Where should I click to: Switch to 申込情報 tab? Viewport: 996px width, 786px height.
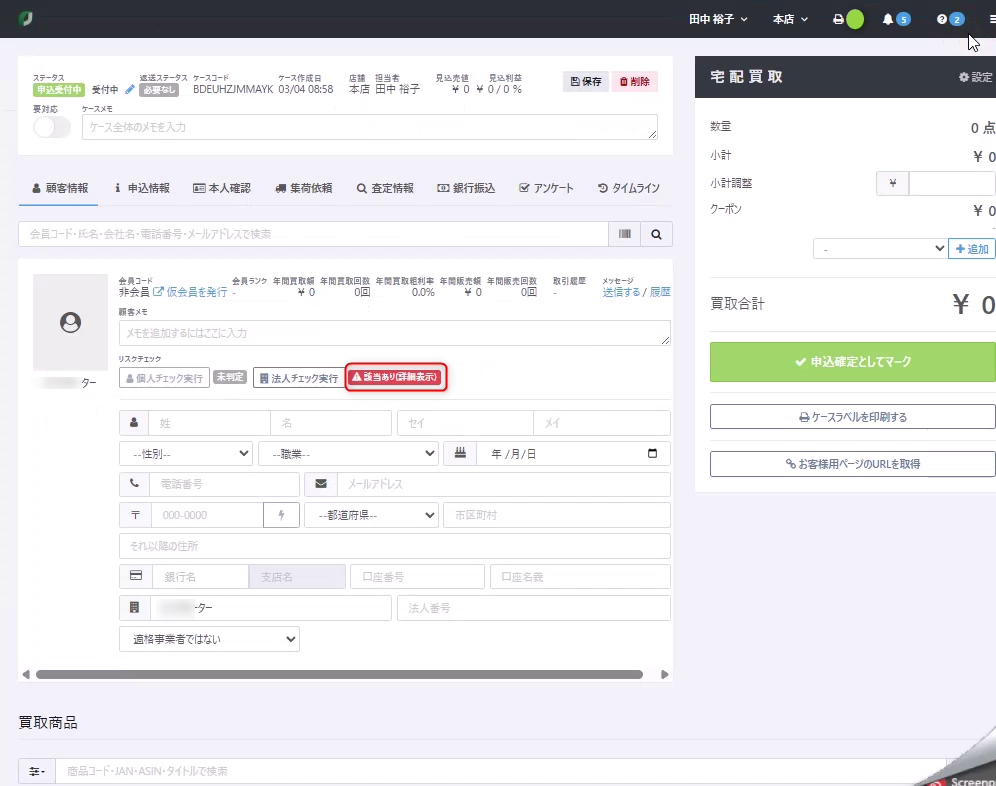click(x=142, y=188)
